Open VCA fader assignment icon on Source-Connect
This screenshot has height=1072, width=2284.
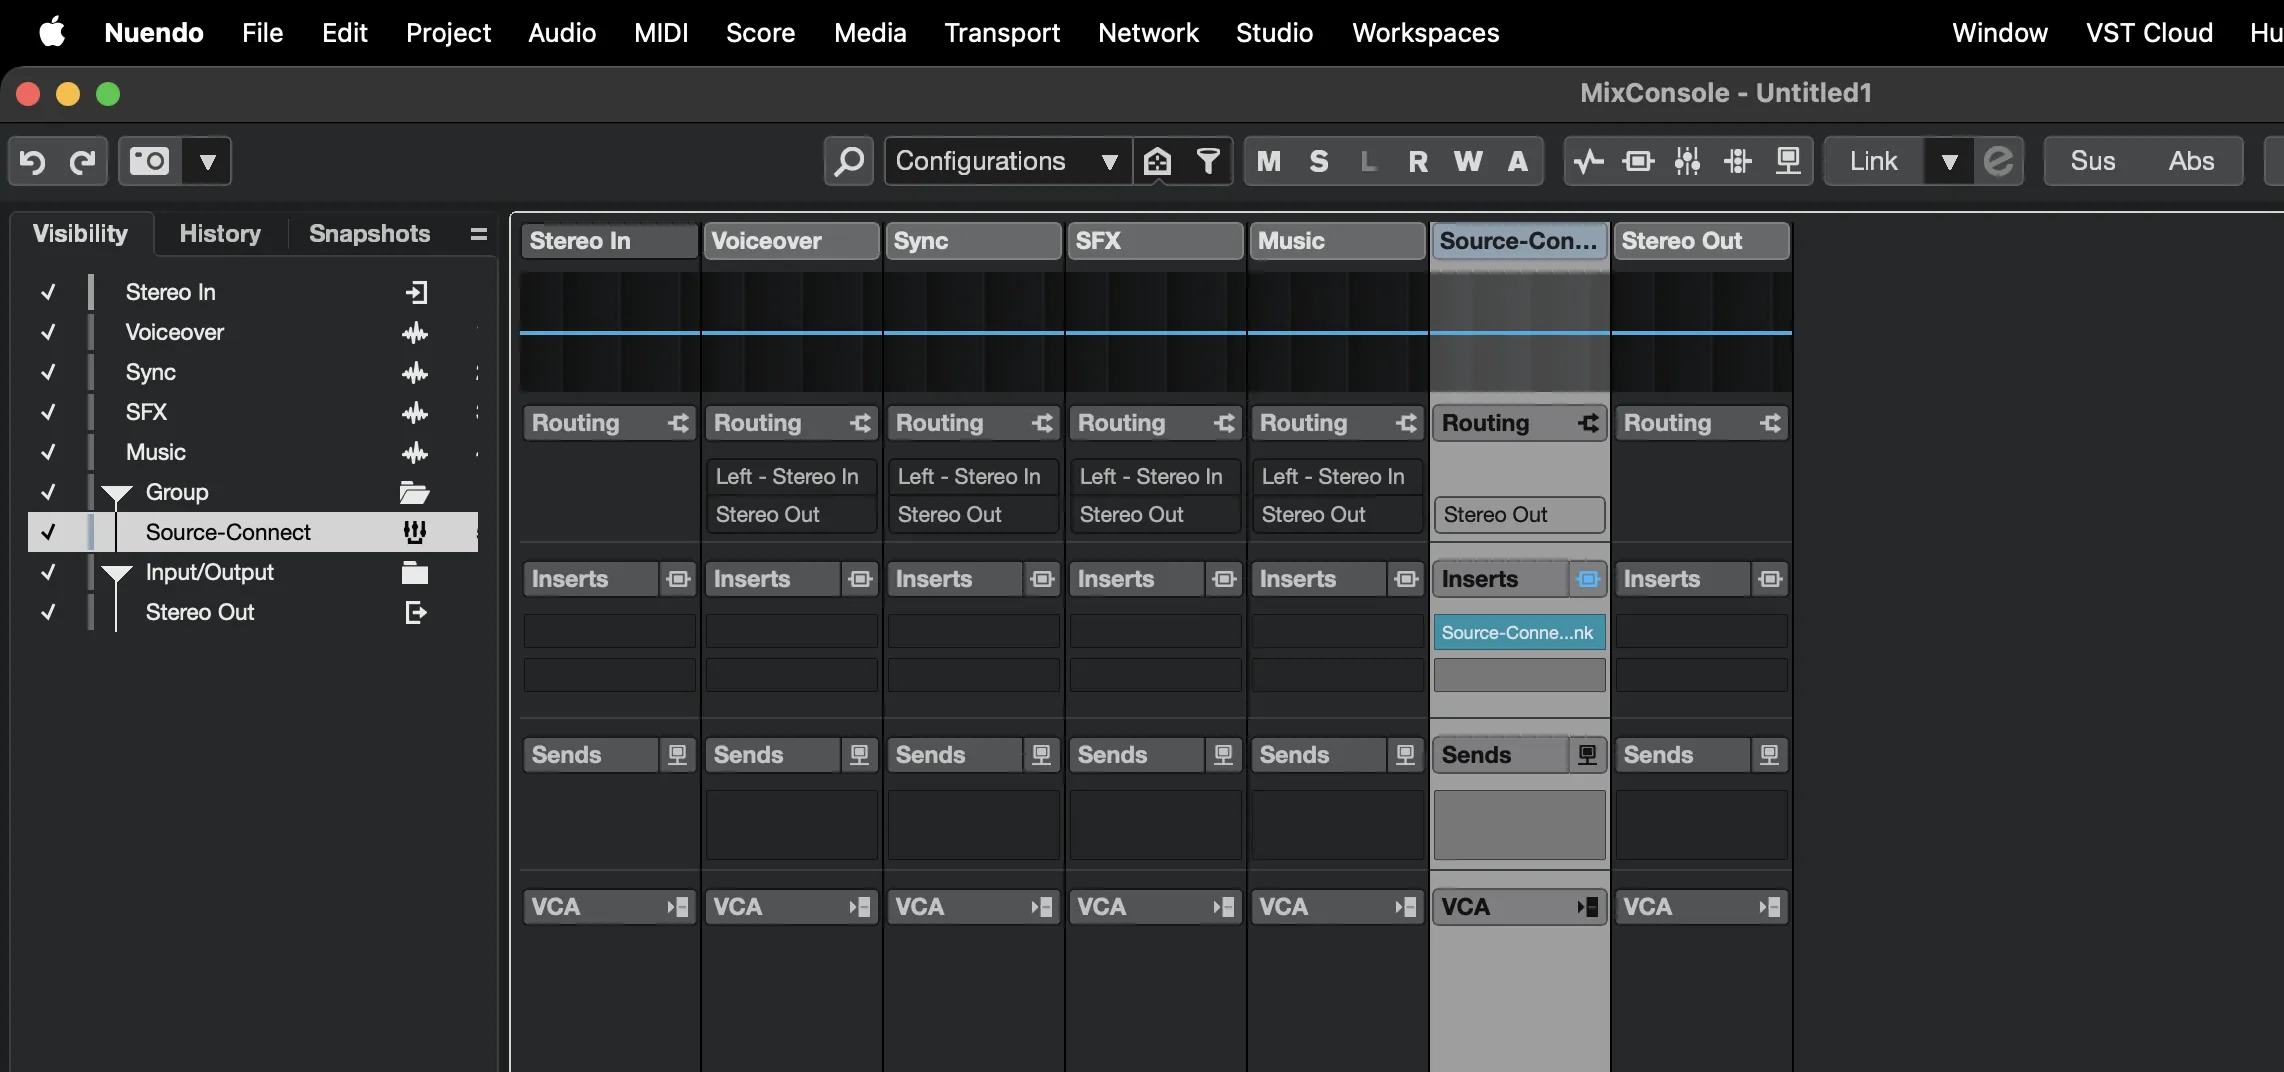(1588, 907)
